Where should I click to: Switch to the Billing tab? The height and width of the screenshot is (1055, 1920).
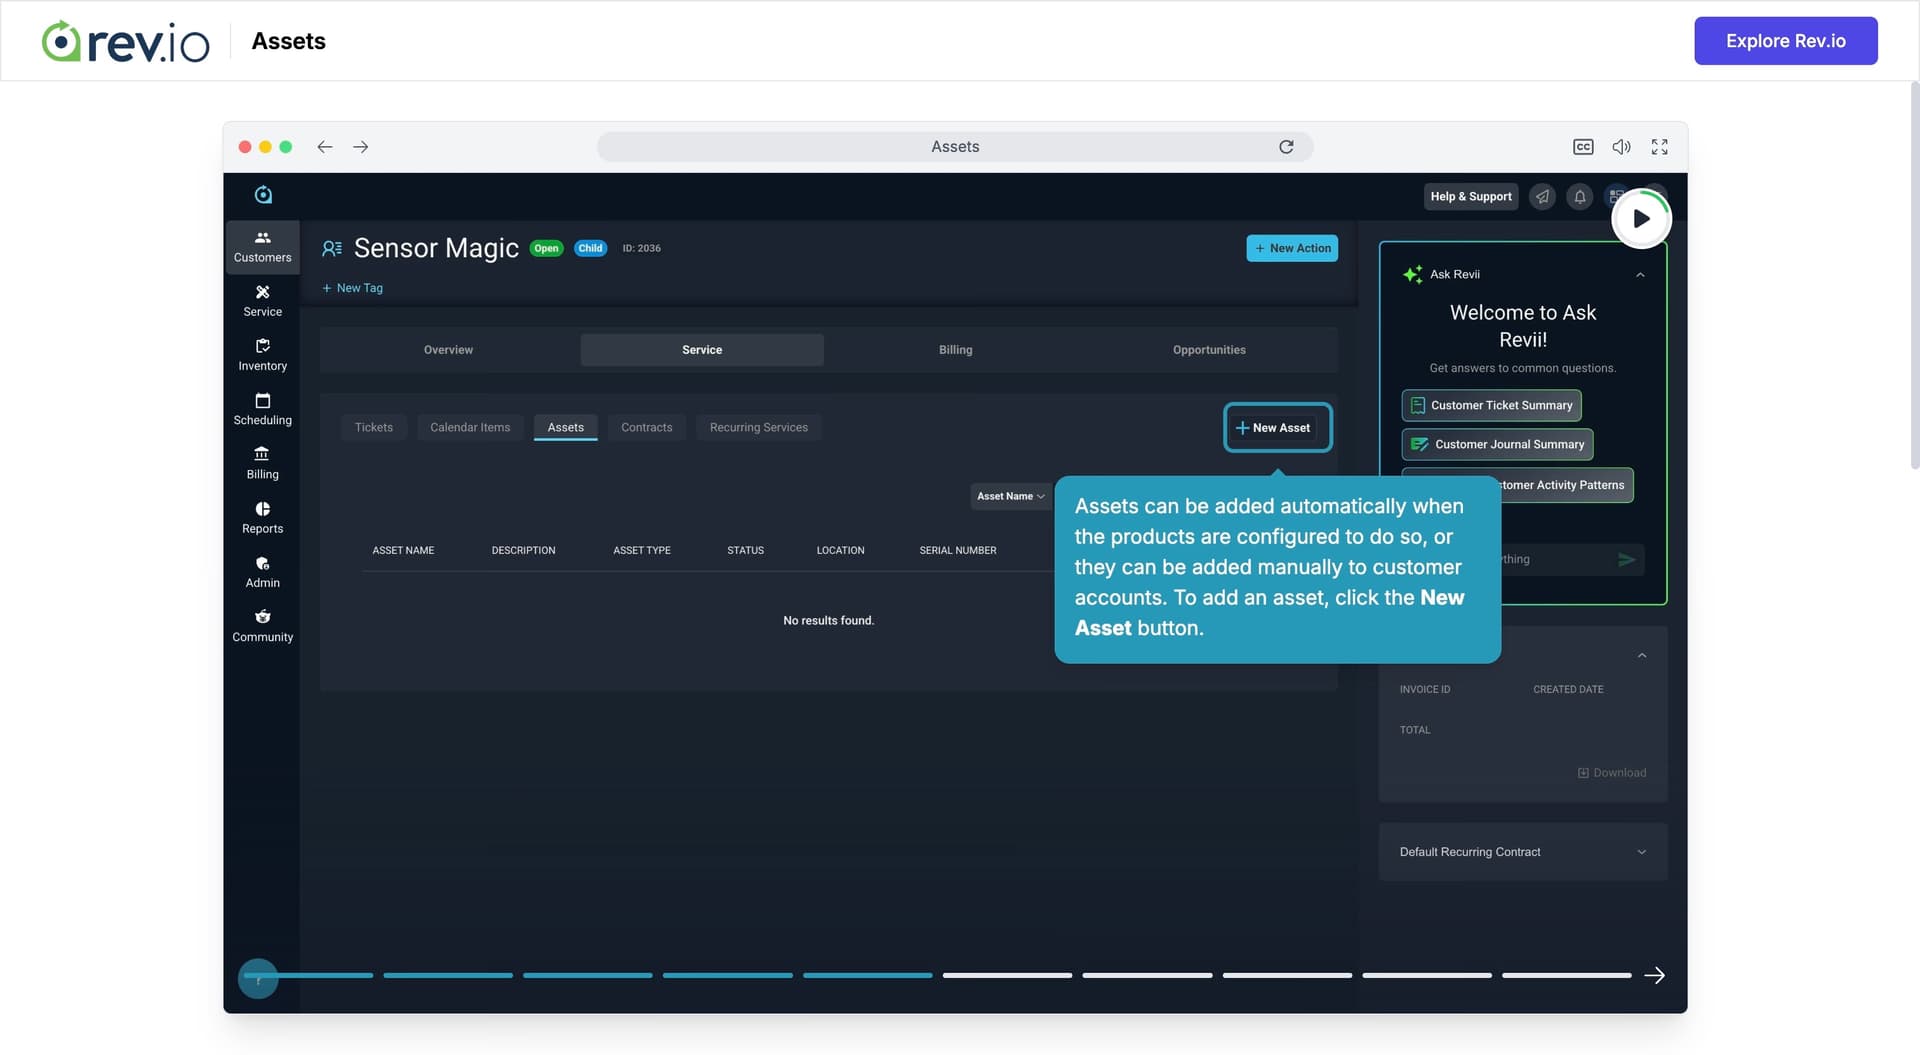[955, 349]
